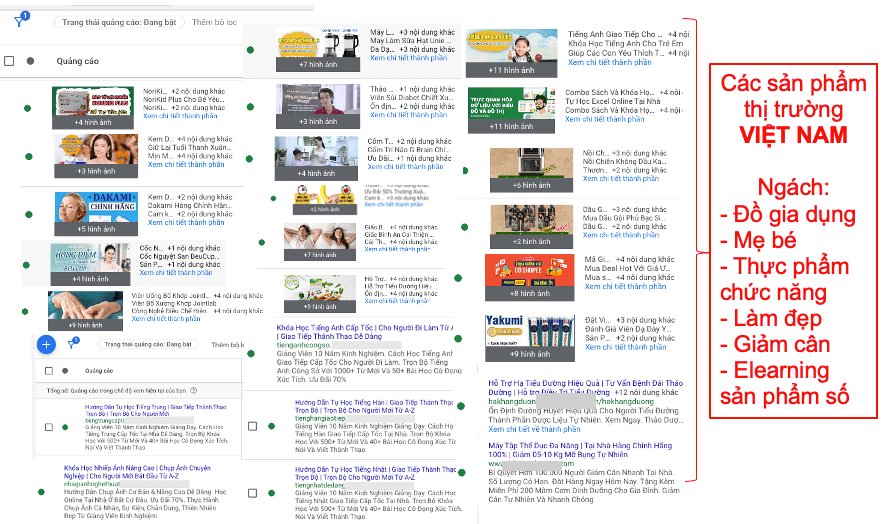Open 'Xem chi tiết thành phần' for Máy Làm Sữa Hạt ad
The width and height of the screenshot is (886, 524).
point(408,58)
